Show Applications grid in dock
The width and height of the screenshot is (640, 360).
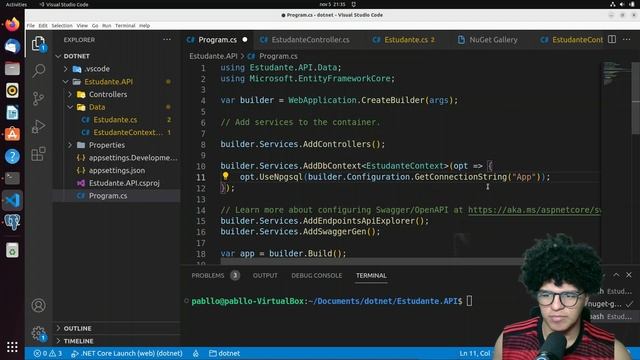(x=12, y=347)
